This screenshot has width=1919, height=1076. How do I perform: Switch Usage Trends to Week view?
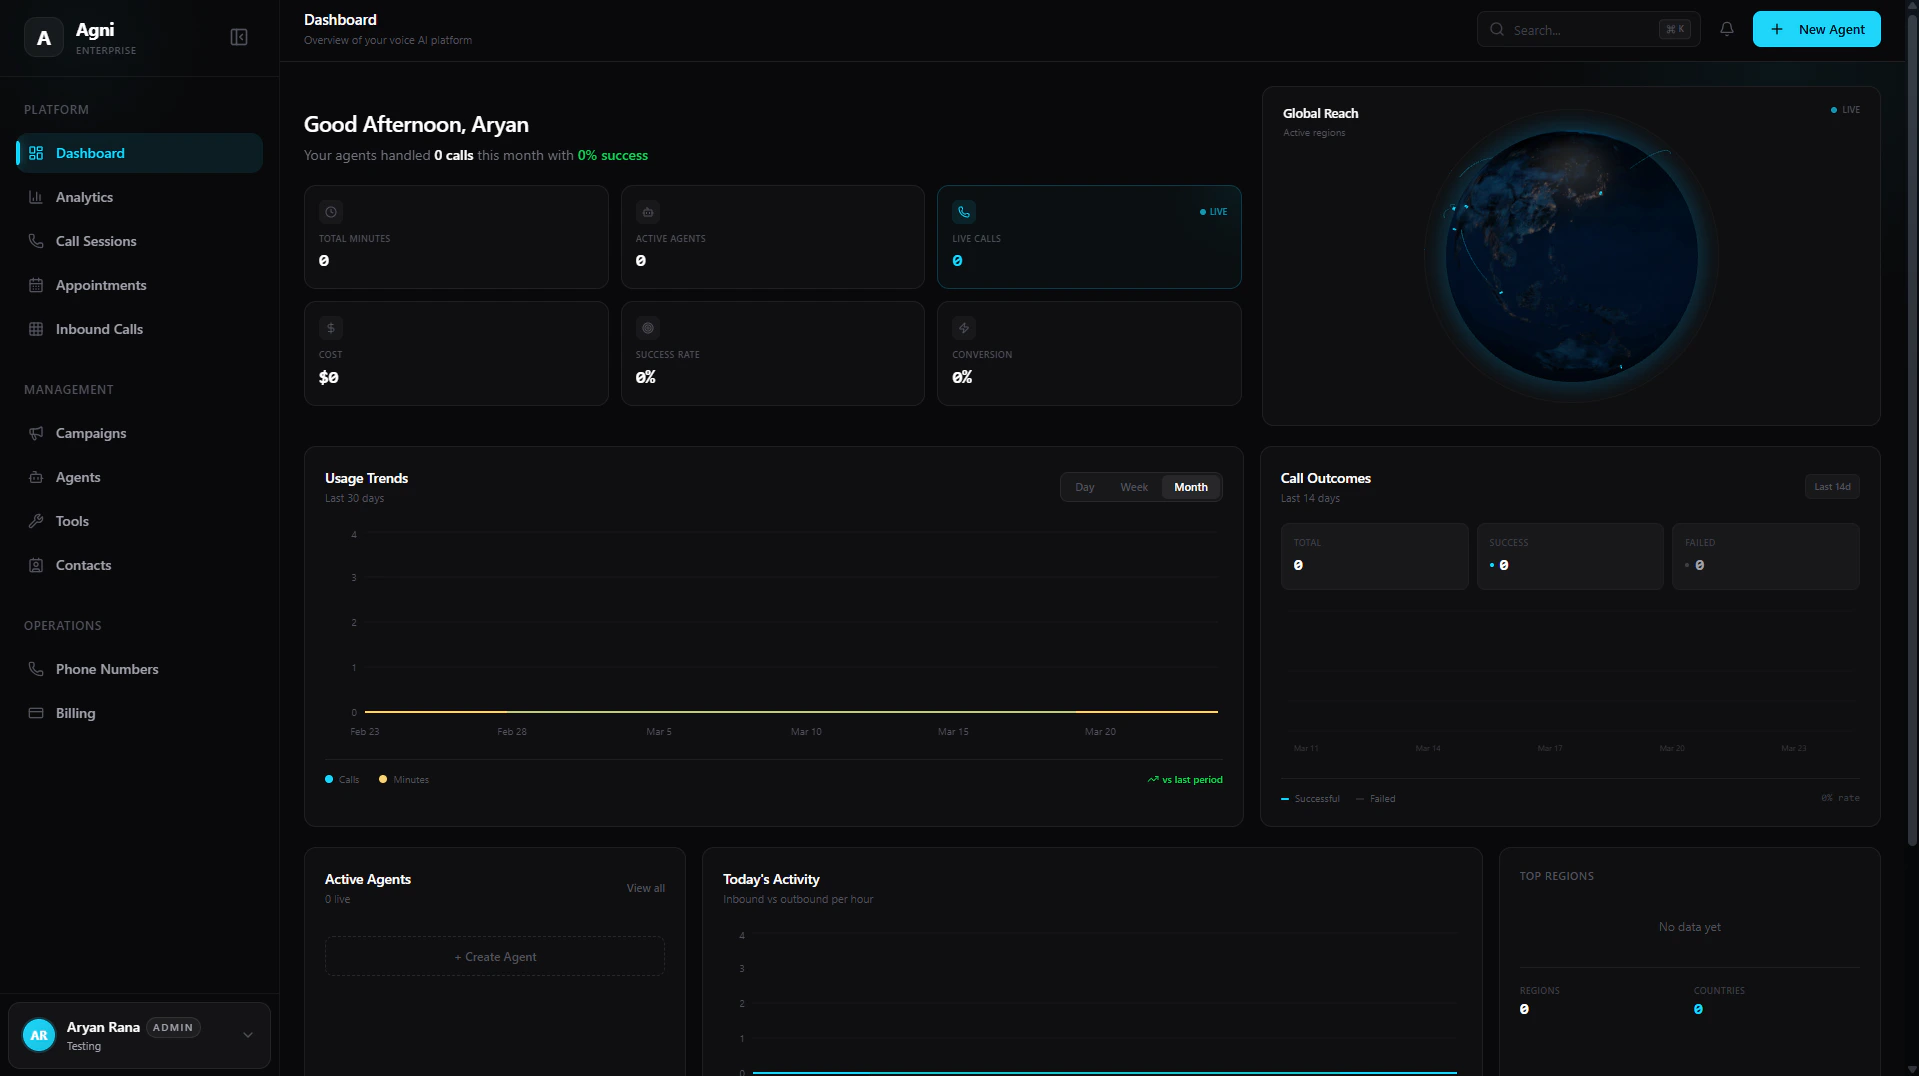coord(1133,487)
